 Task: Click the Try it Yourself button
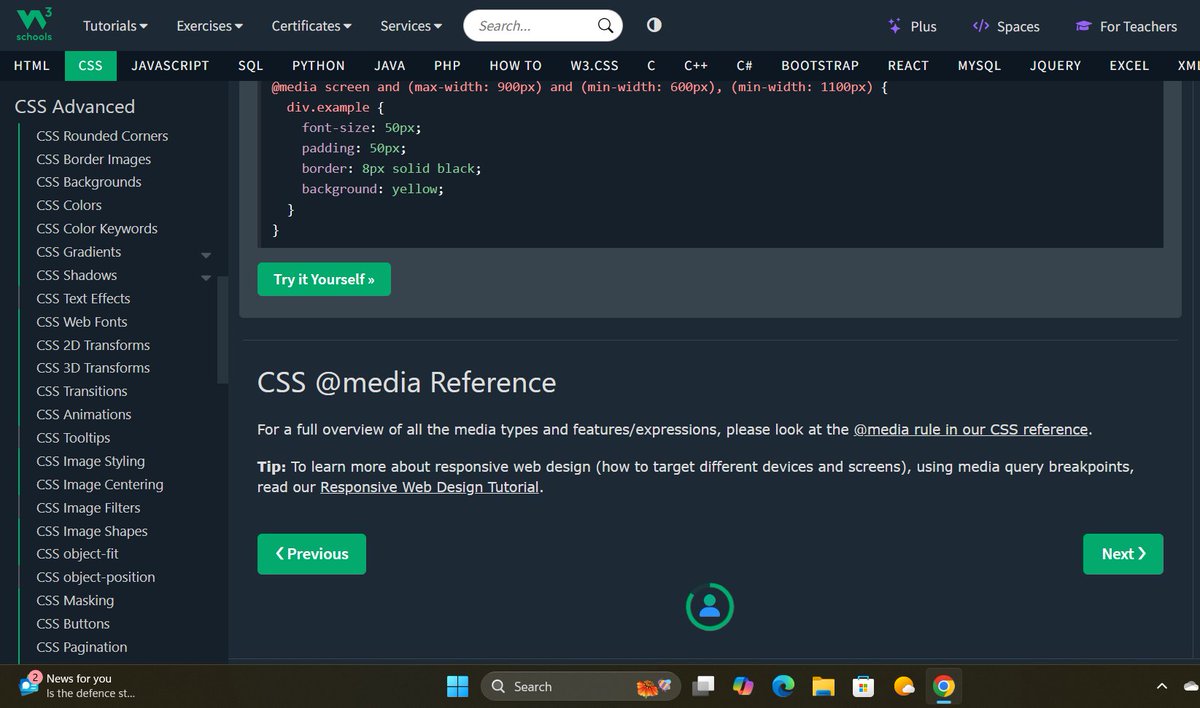point(324,279)
